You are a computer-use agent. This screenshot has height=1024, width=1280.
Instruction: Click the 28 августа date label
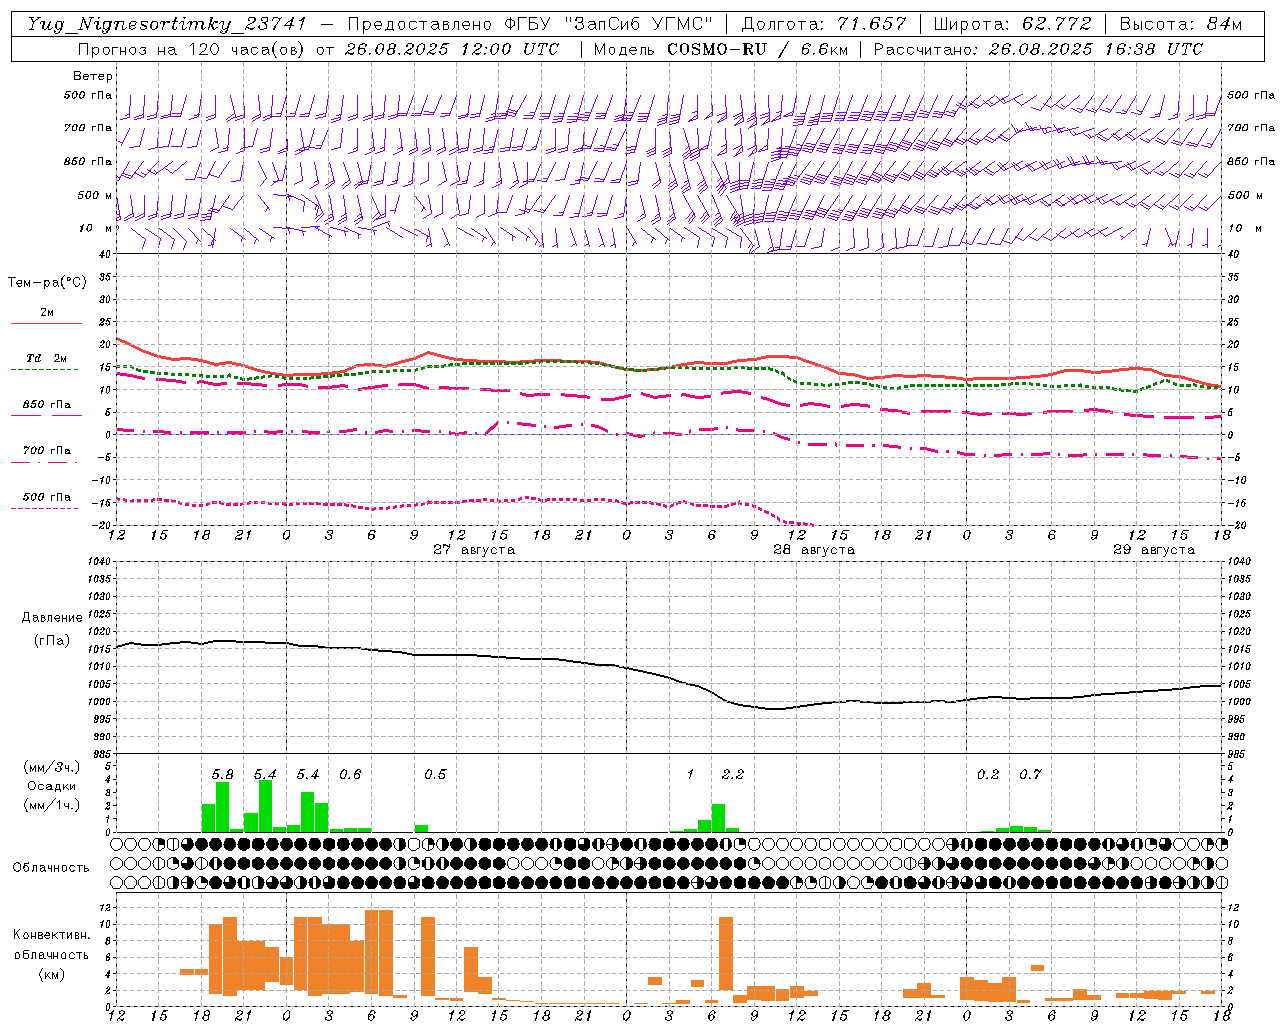pos(814,550)
